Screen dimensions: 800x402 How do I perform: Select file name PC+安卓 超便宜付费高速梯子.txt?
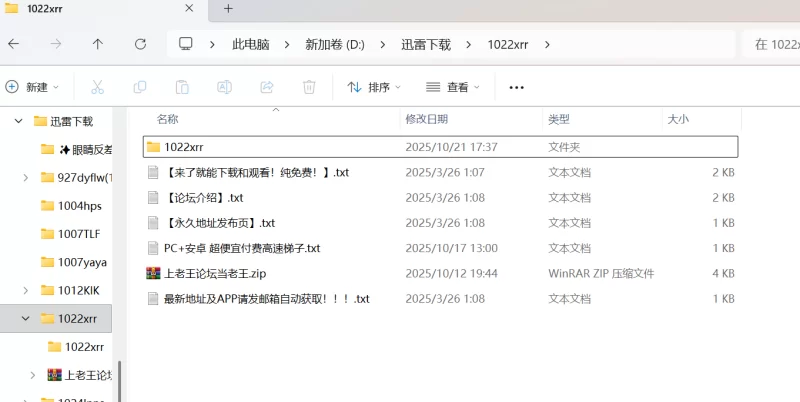pyautogui.click(x=242, y=248)
